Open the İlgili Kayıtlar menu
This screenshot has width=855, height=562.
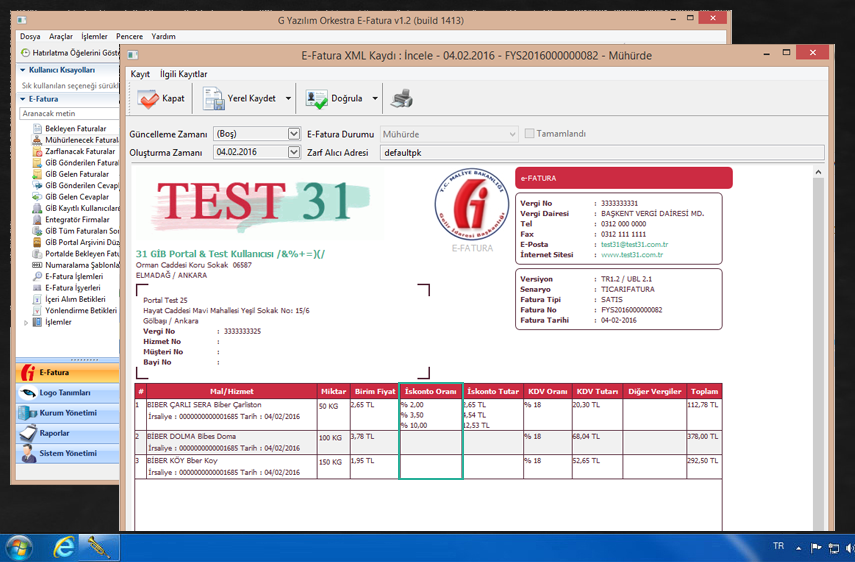click(x=183, y=74)
